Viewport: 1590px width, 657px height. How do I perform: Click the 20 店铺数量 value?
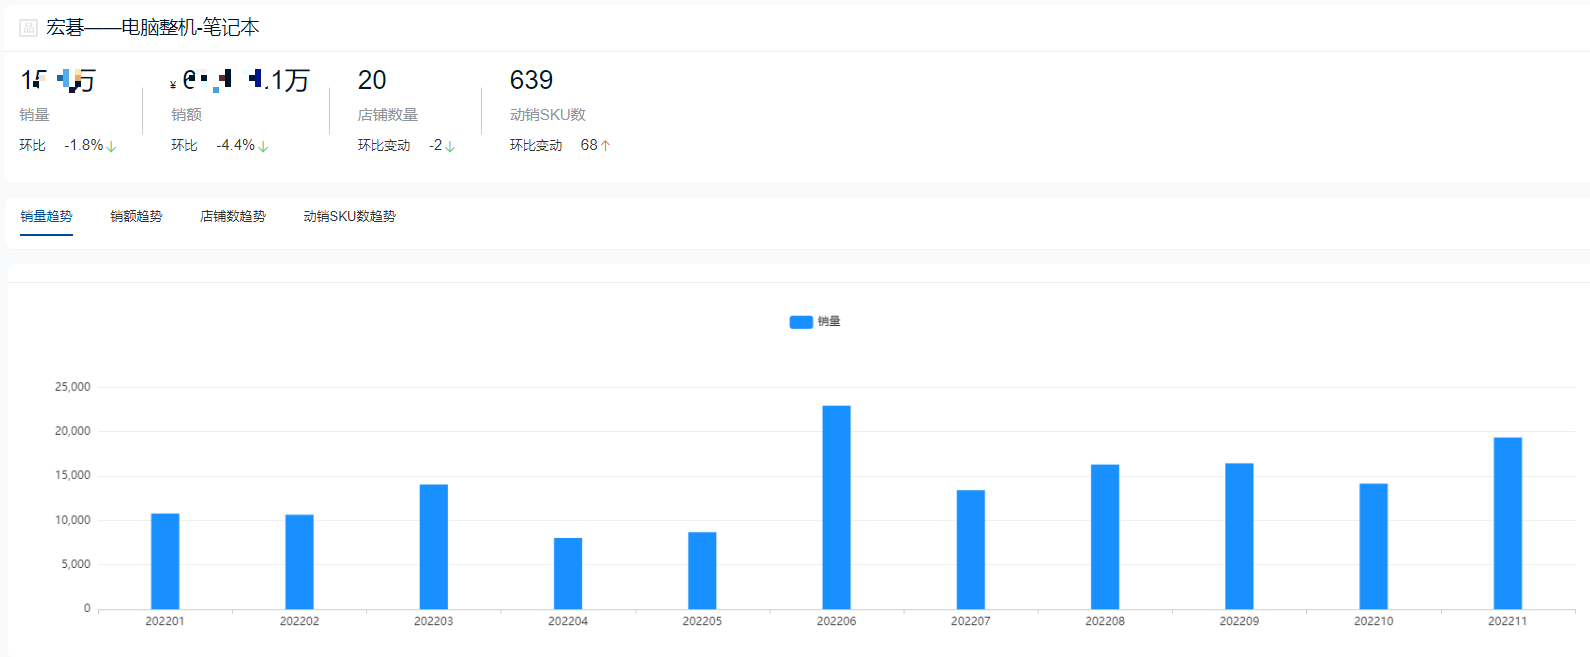tap(372, 80)
